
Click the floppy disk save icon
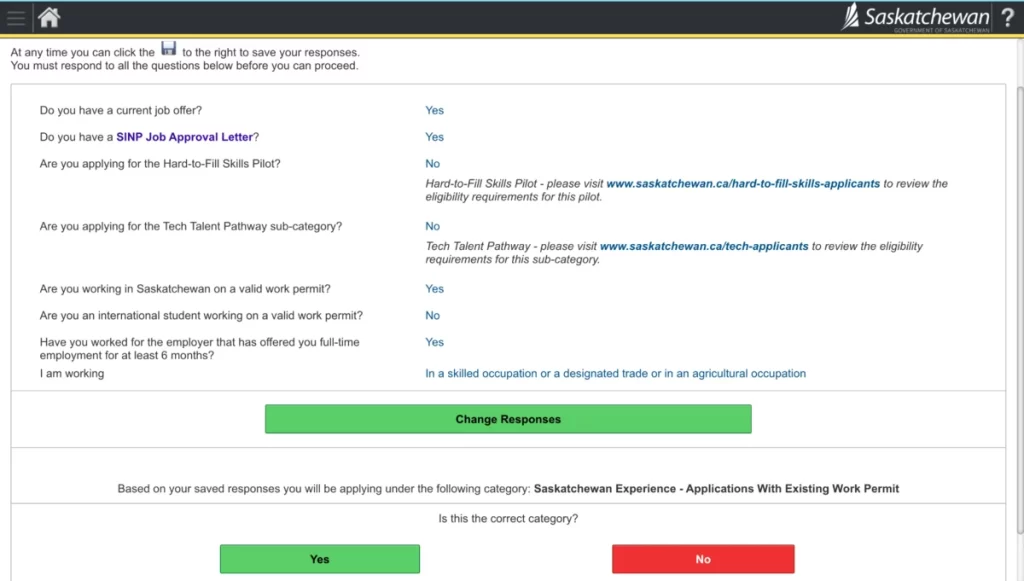(168, 50)
